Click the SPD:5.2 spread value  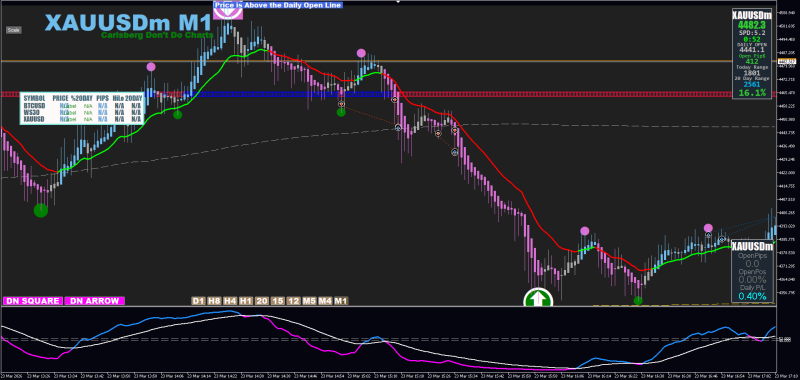(x=752, y=33)
